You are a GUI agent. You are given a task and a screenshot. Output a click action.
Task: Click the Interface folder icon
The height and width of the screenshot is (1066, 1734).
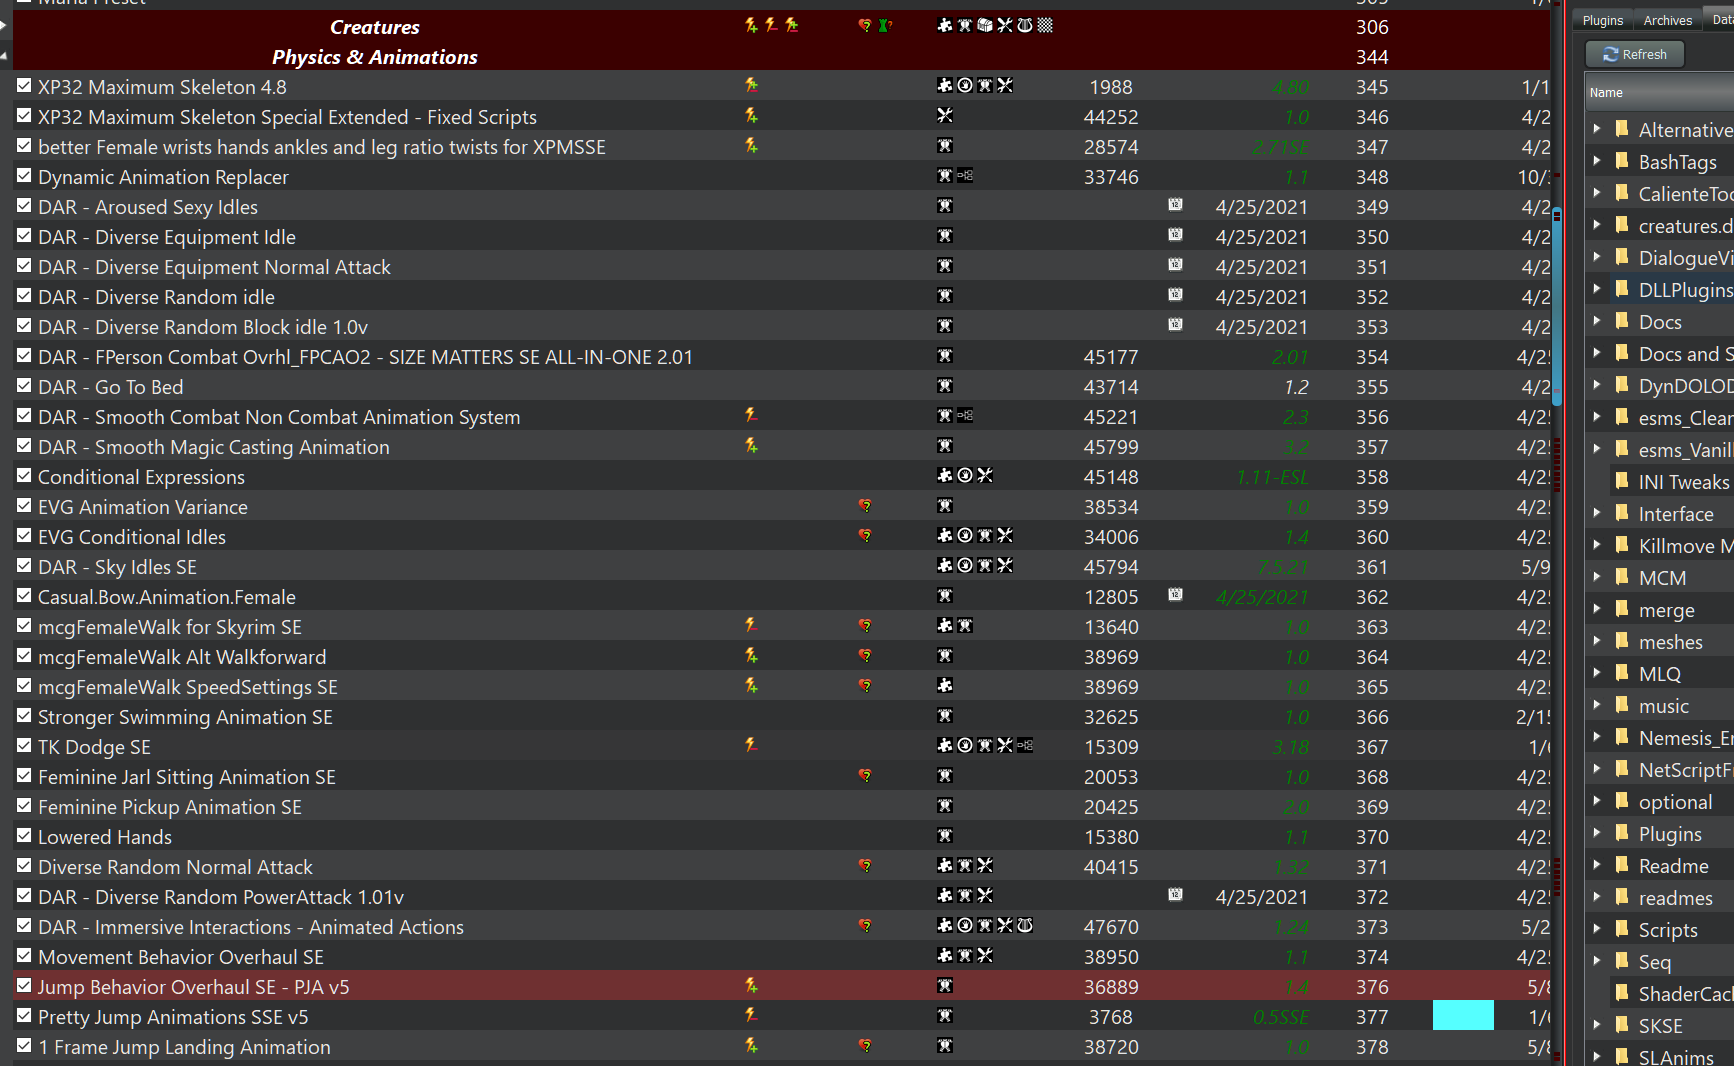pyautogui.click(x=1622, y=513)
